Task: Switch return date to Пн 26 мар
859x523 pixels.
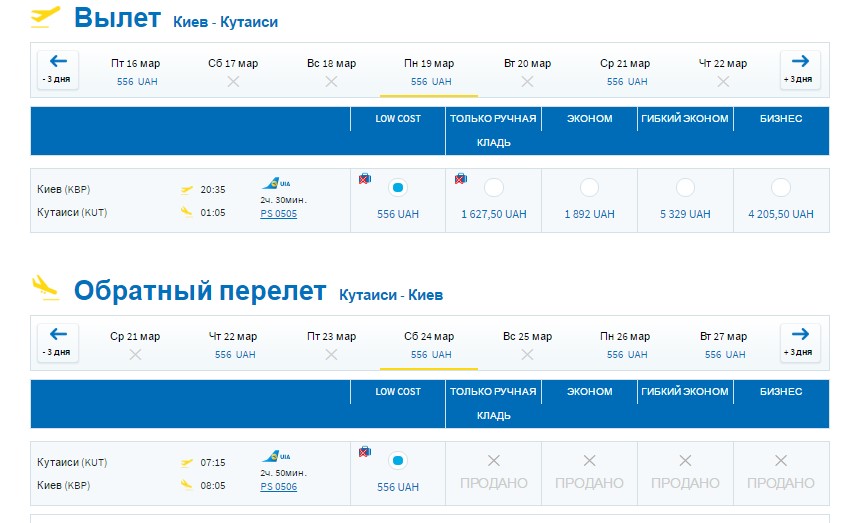Action: [625, 344]
